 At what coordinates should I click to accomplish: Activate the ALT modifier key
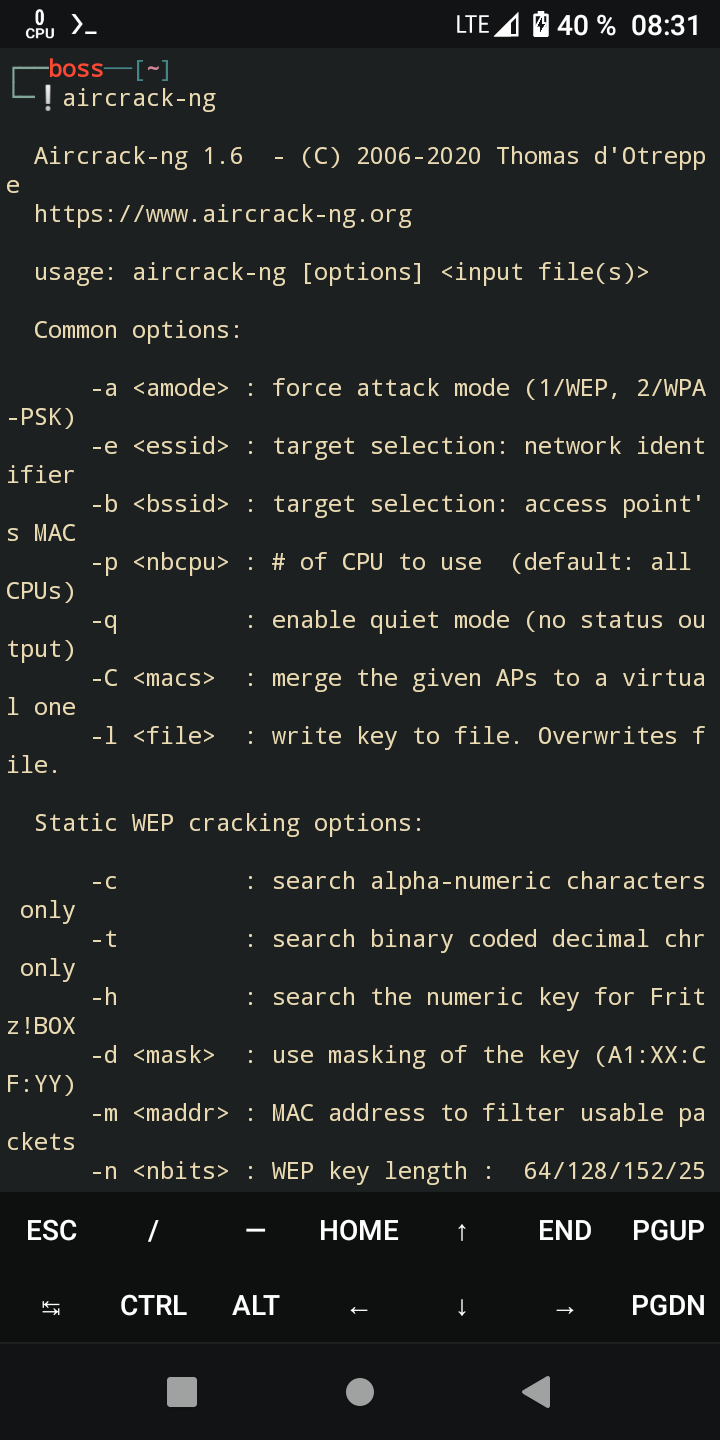coord(256,1305)
